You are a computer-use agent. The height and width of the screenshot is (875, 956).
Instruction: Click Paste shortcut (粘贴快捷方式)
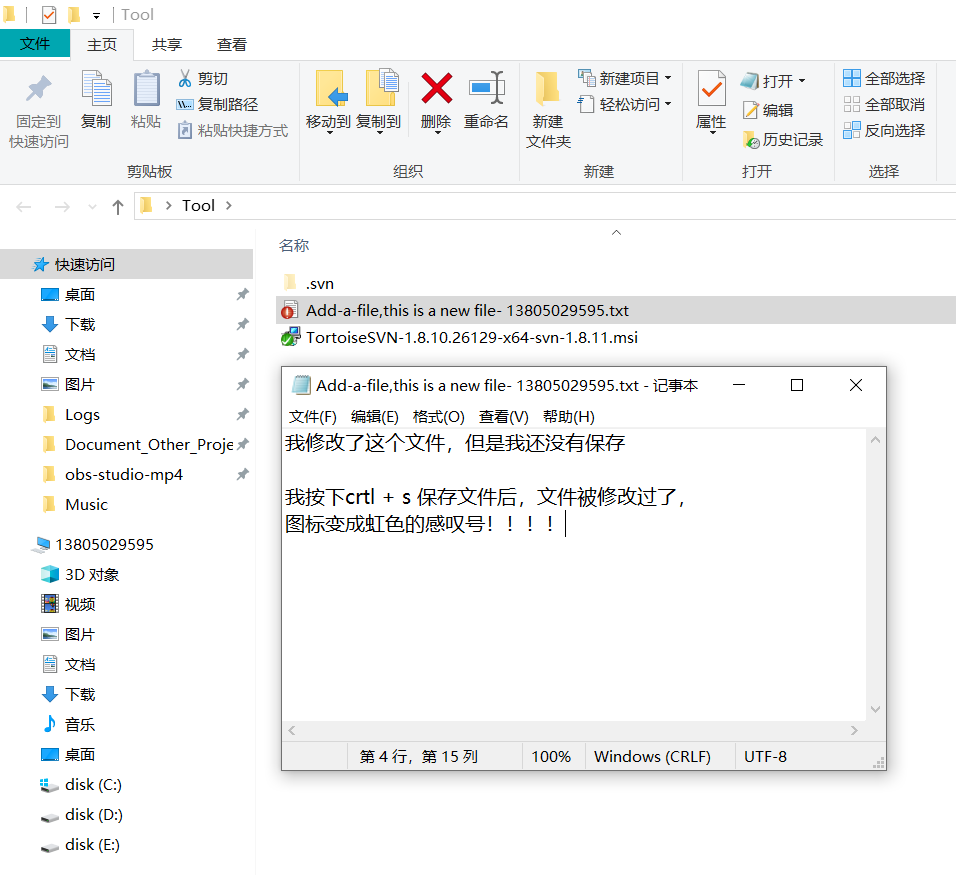pos(232,130)
